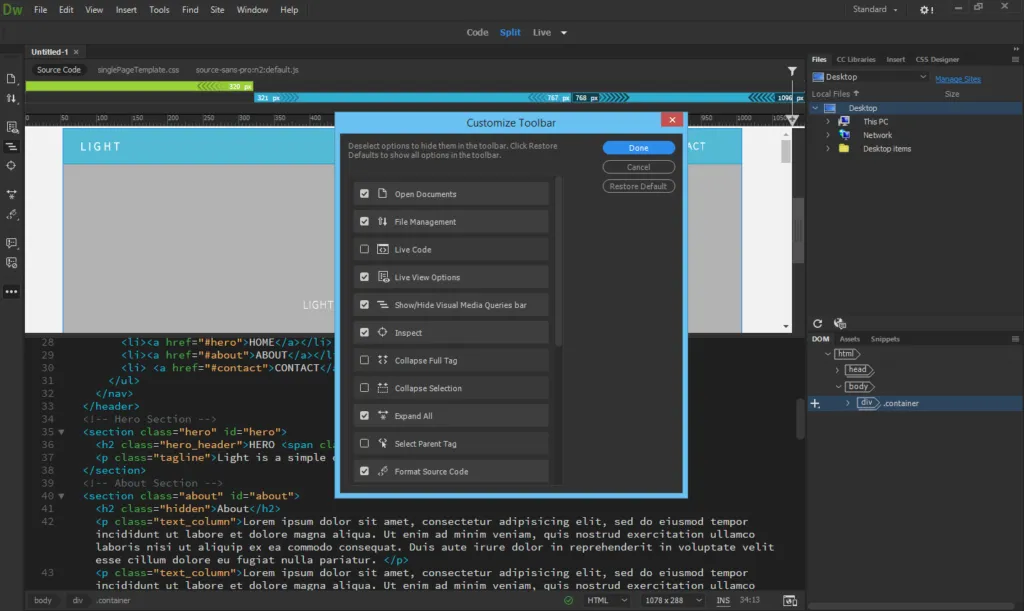Click the plus icon beside div .container
Image resolution: width=1024 pixels, height=611 pixels.
(815, 404)
